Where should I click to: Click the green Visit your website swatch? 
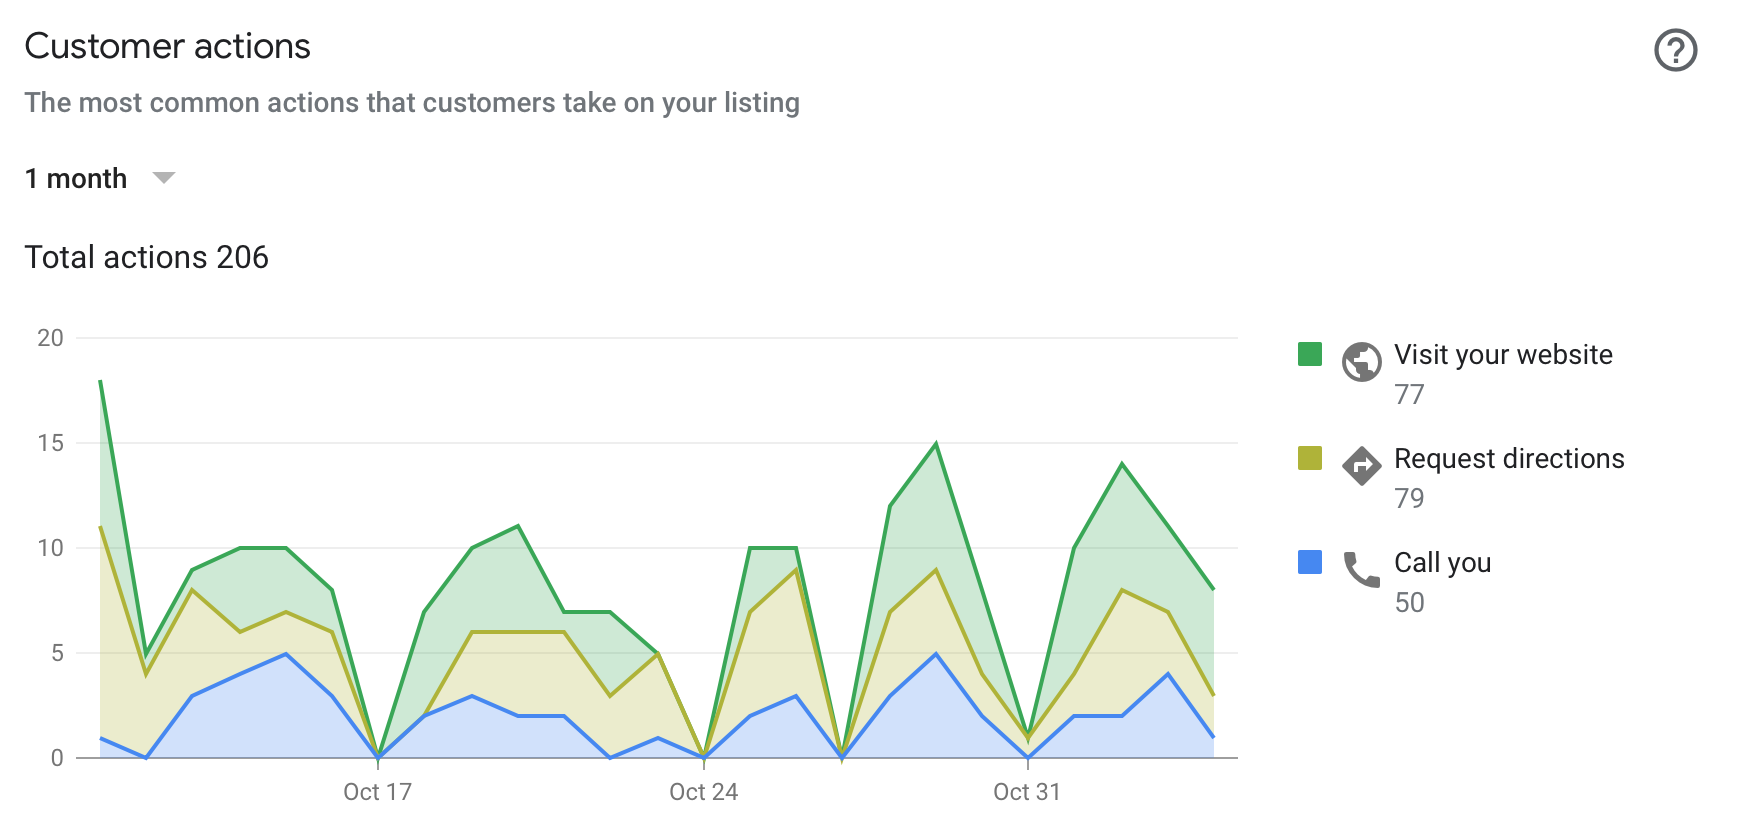click(1309, 354)
